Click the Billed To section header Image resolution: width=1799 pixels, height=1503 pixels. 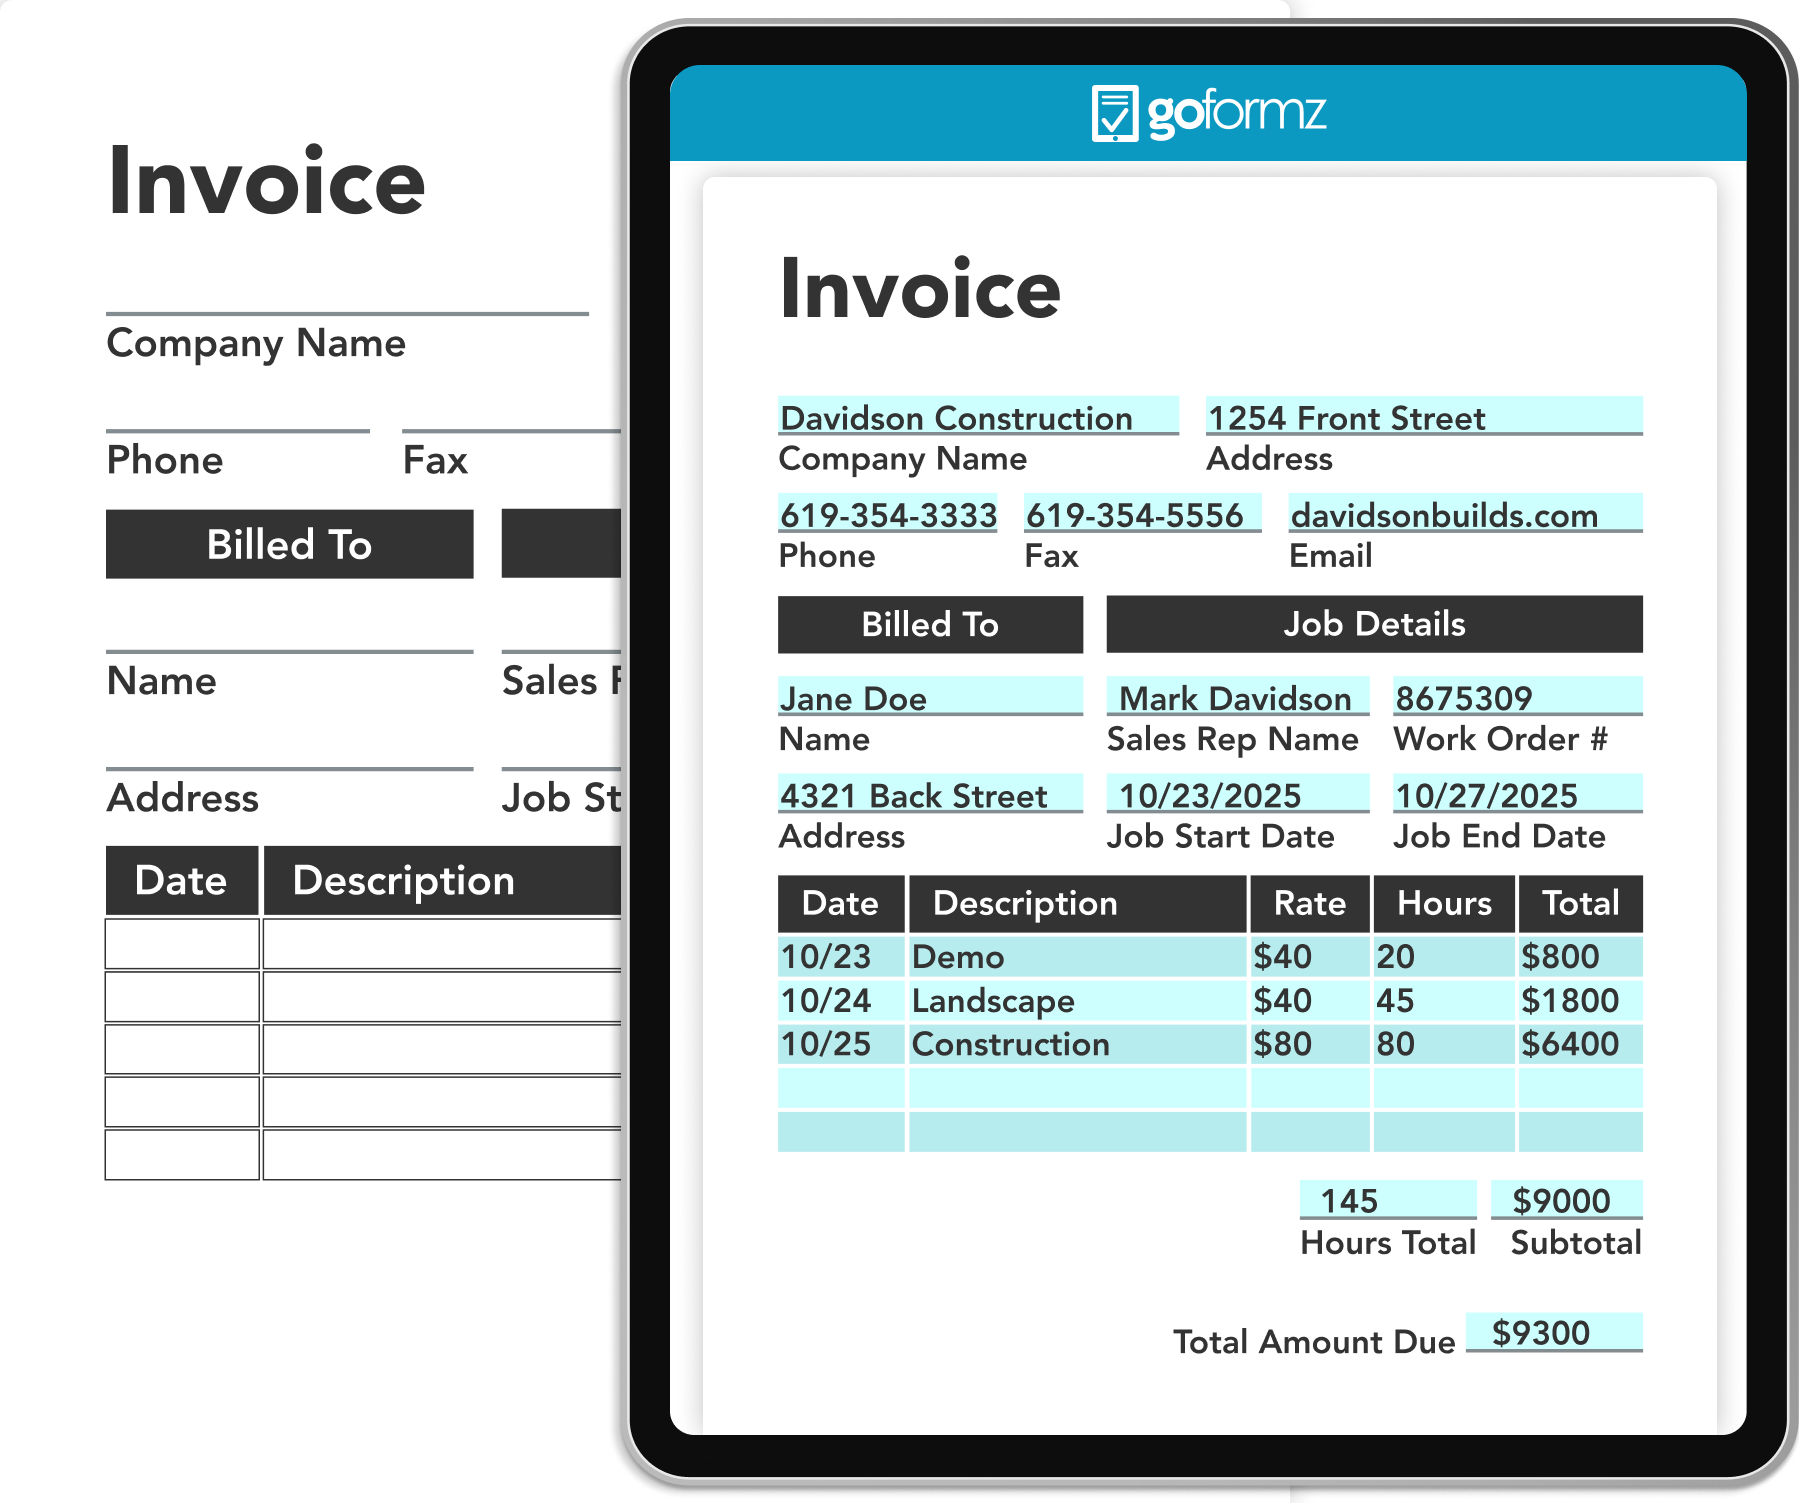tap(929, 624)
